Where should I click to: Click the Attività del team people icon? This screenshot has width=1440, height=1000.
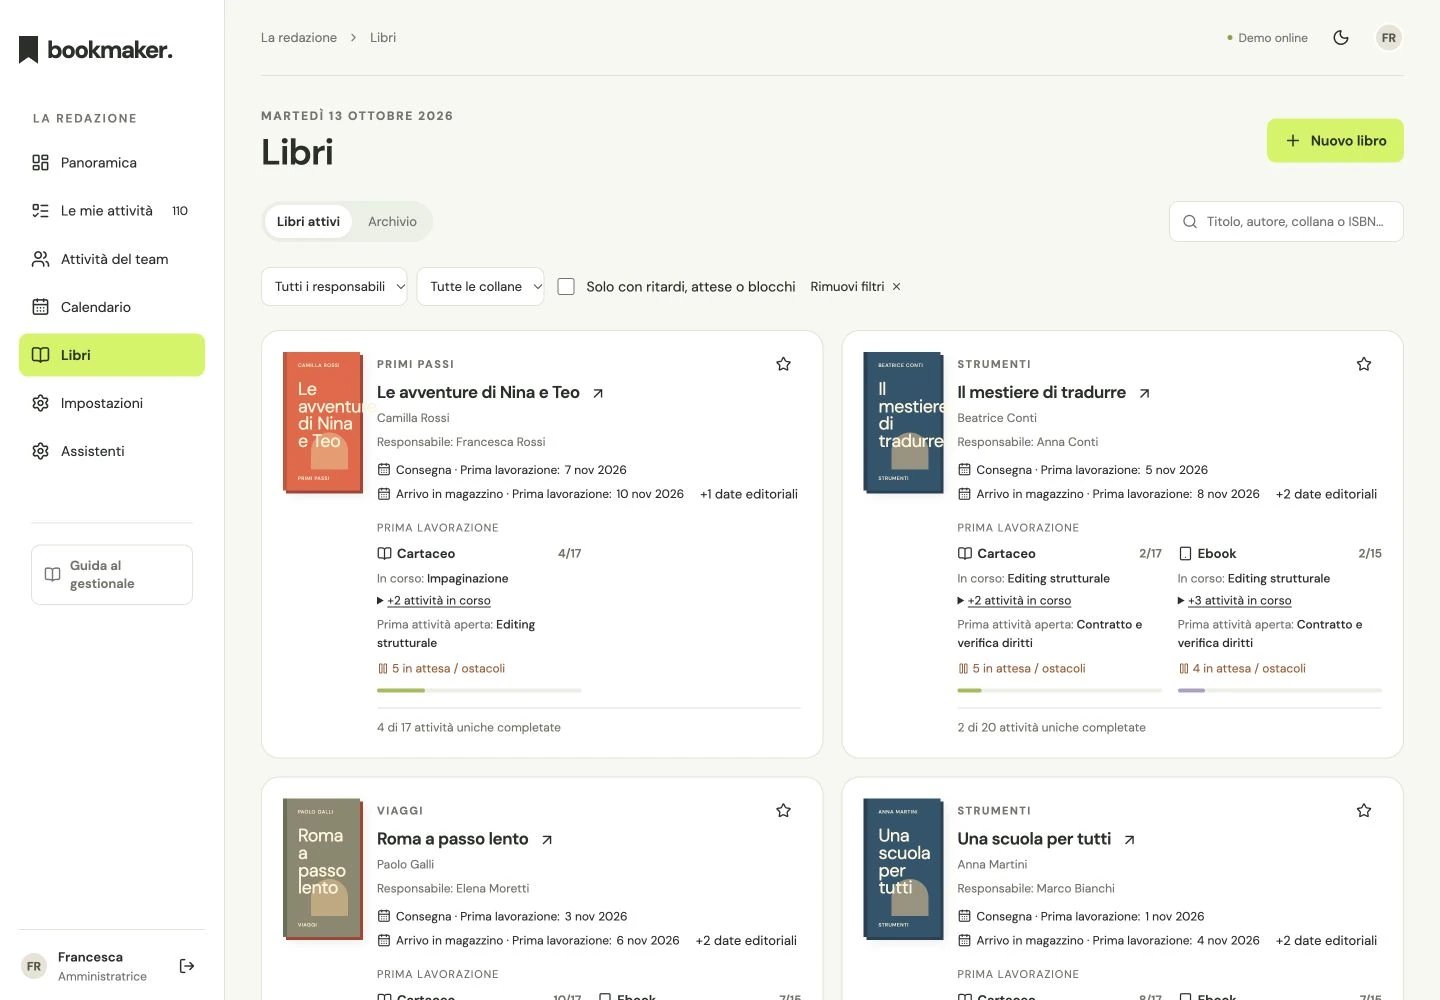click(40, 259)
